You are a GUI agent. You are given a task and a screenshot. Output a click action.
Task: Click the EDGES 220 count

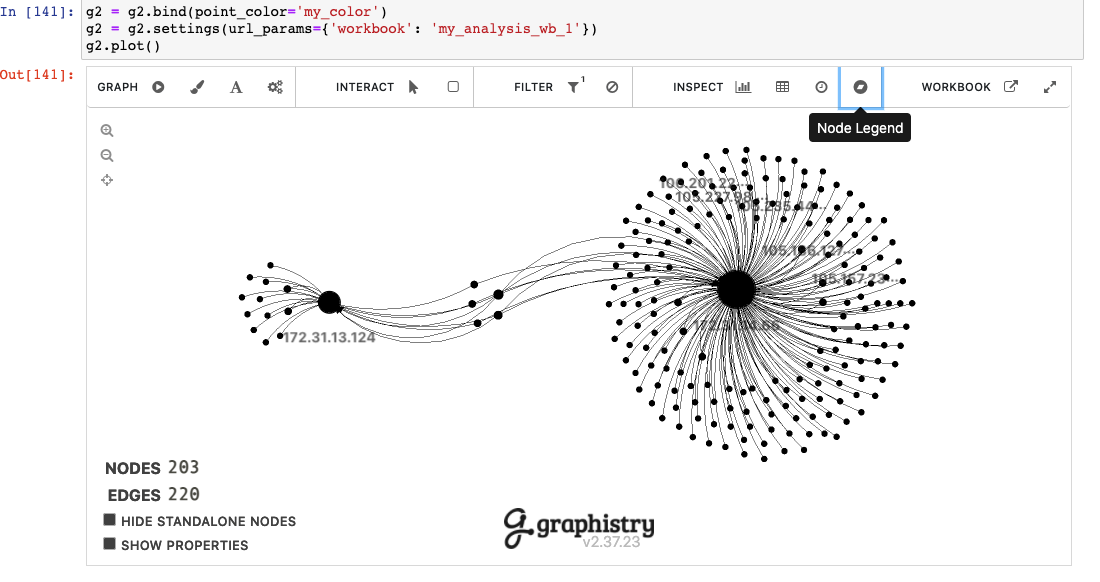pyautogui.click(x=154, y=494)
